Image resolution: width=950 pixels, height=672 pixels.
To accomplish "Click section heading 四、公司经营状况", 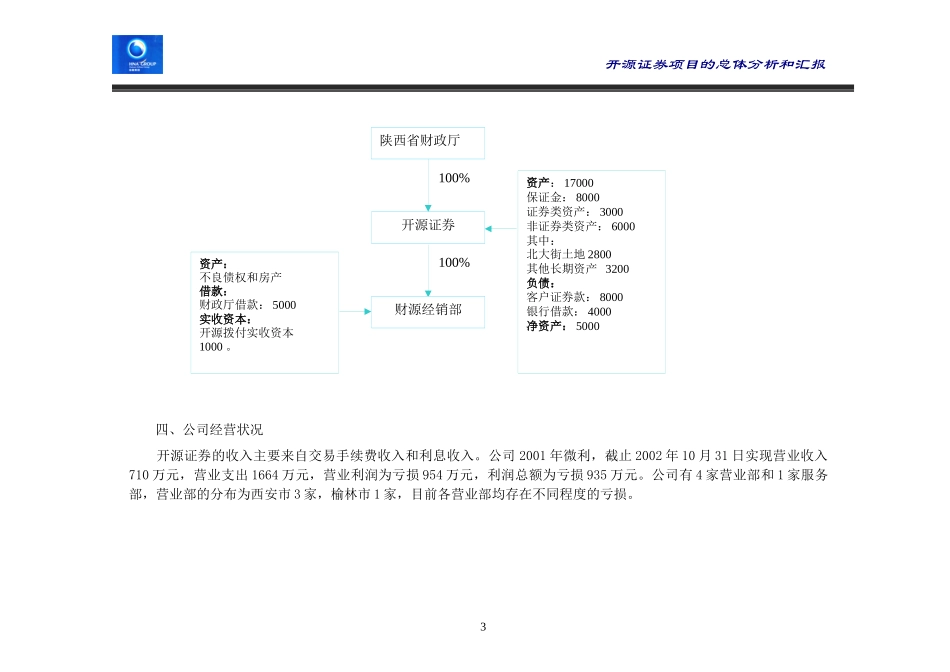I will coord(210,430).
